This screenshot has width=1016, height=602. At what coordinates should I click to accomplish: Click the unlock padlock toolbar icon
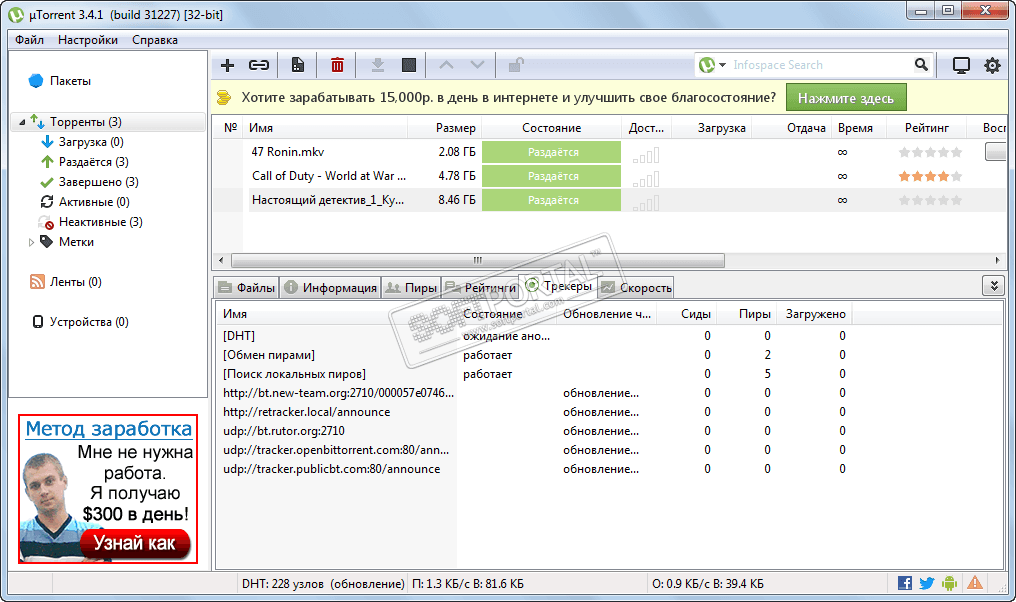(516, 65)
